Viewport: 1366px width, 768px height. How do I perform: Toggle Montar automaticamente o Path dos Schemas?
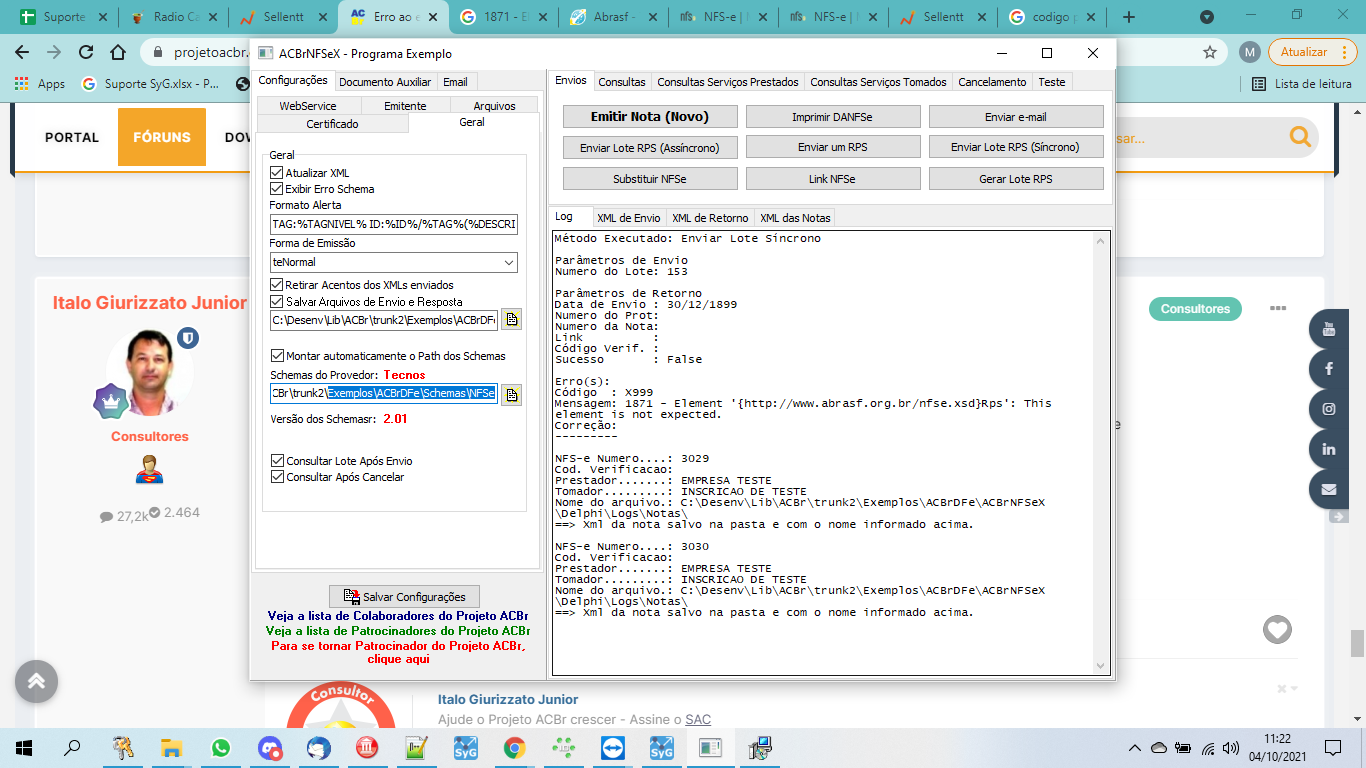tap(277, 355)
